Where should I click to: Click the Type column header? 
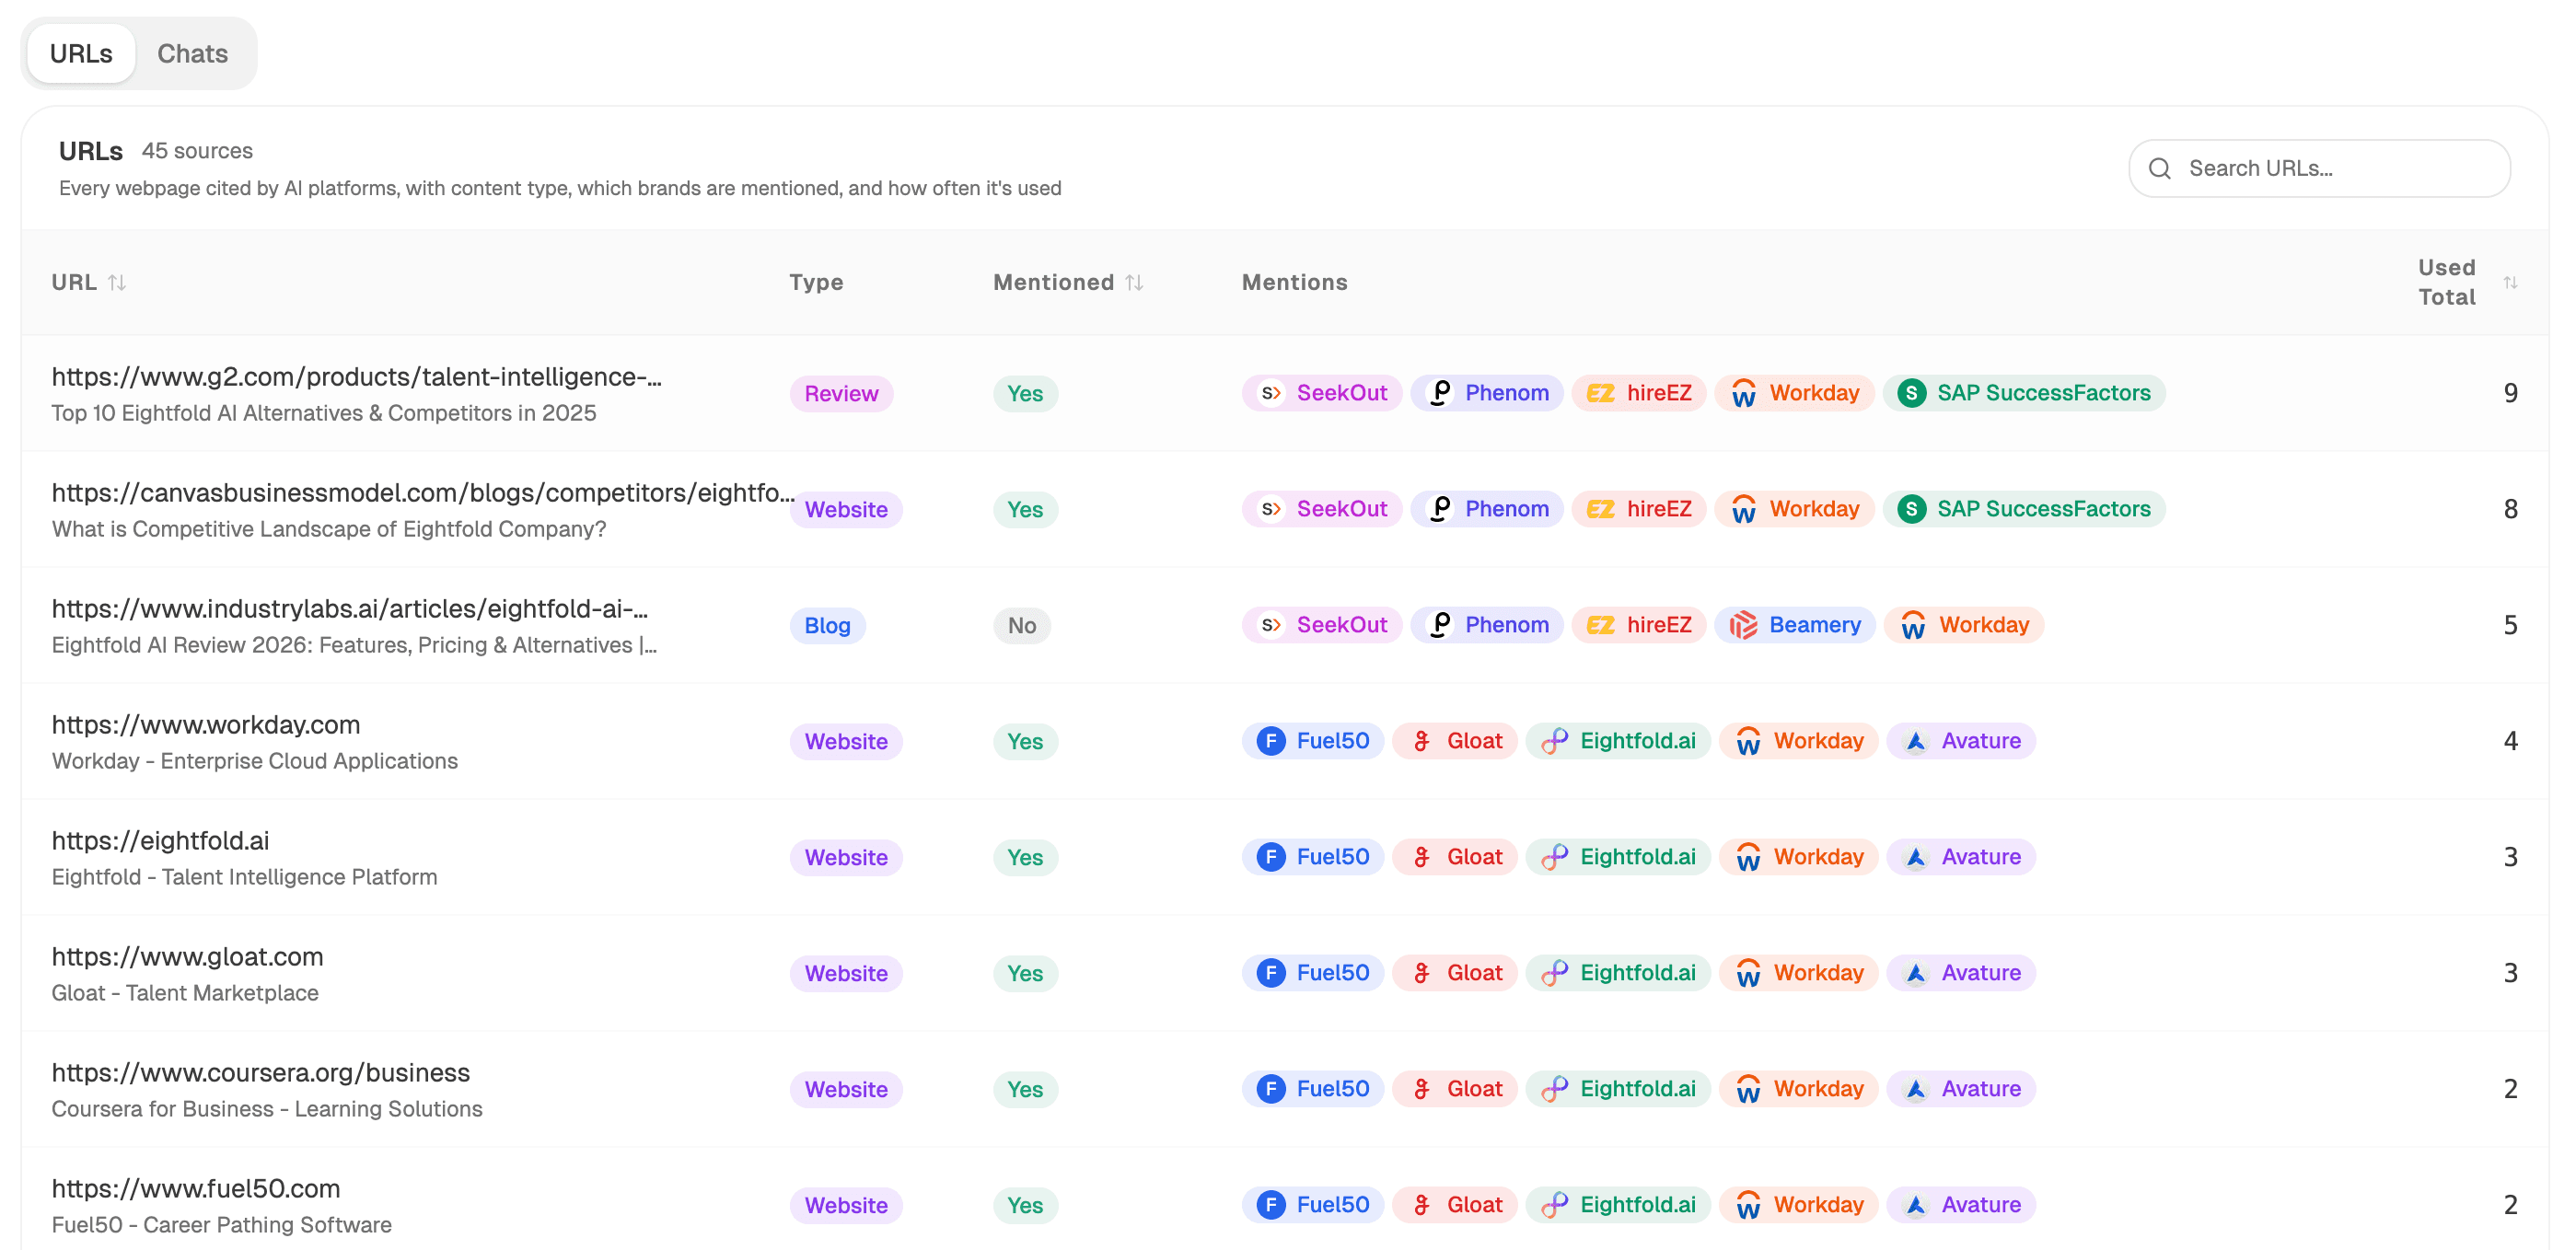click(816, 282)
